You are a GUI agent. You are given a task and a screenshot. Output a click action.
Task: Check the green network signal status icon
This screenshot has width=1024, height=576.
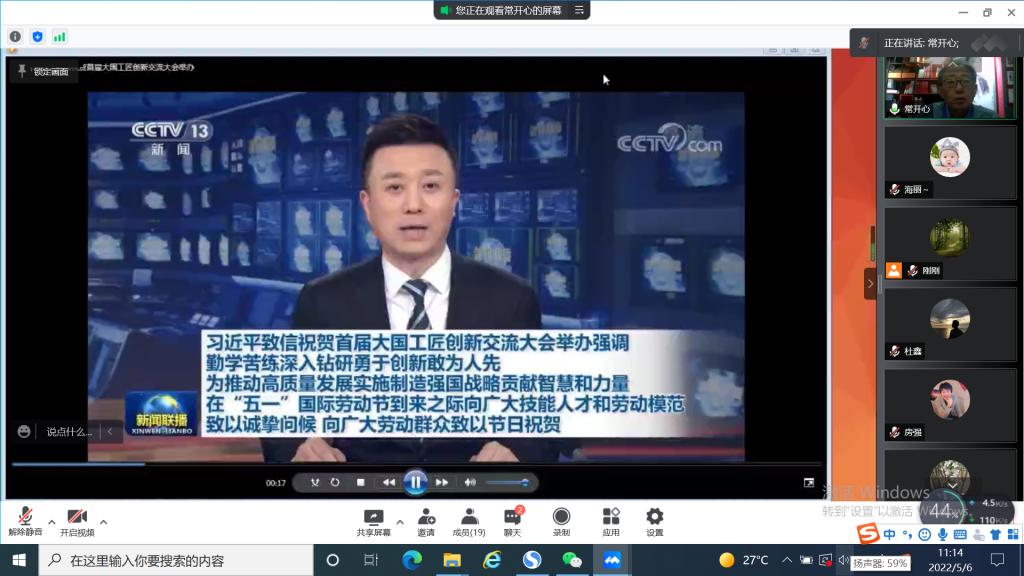[60, 37]
